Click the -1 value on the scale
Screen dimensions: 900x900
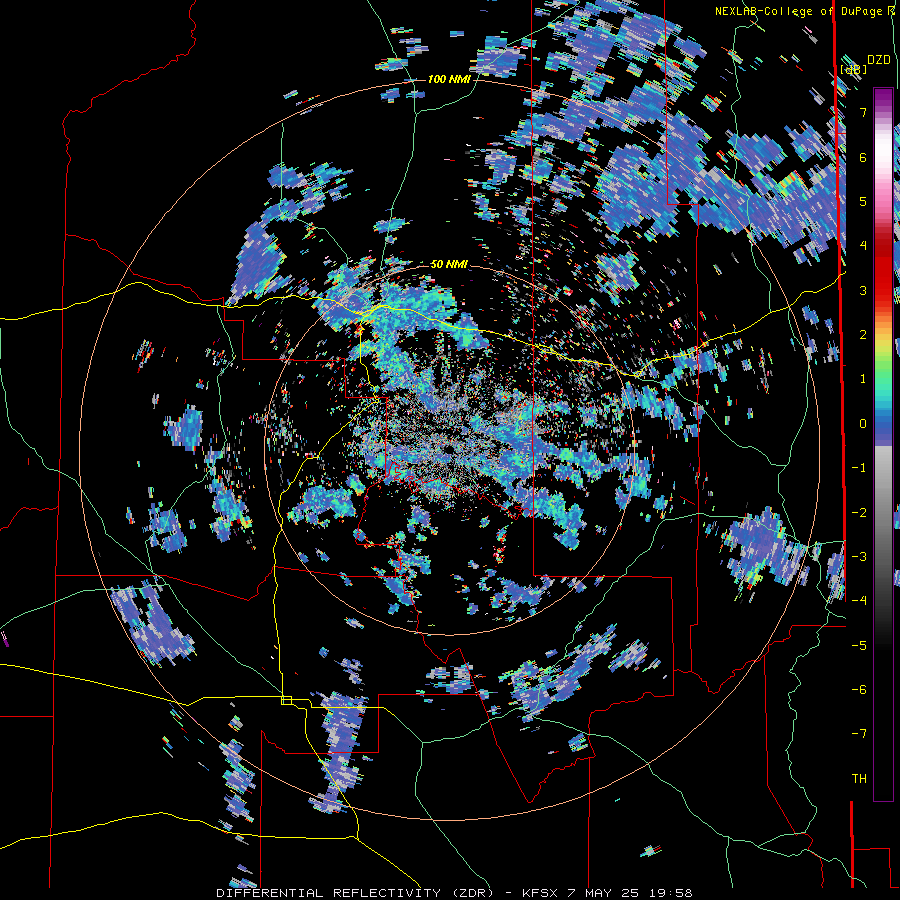point(860,468)
